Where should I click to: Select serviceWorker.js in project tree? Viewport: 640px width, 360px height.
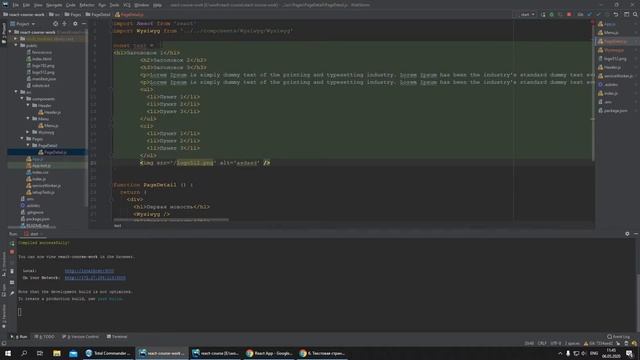pyautogui.click(x=44, y=186)
